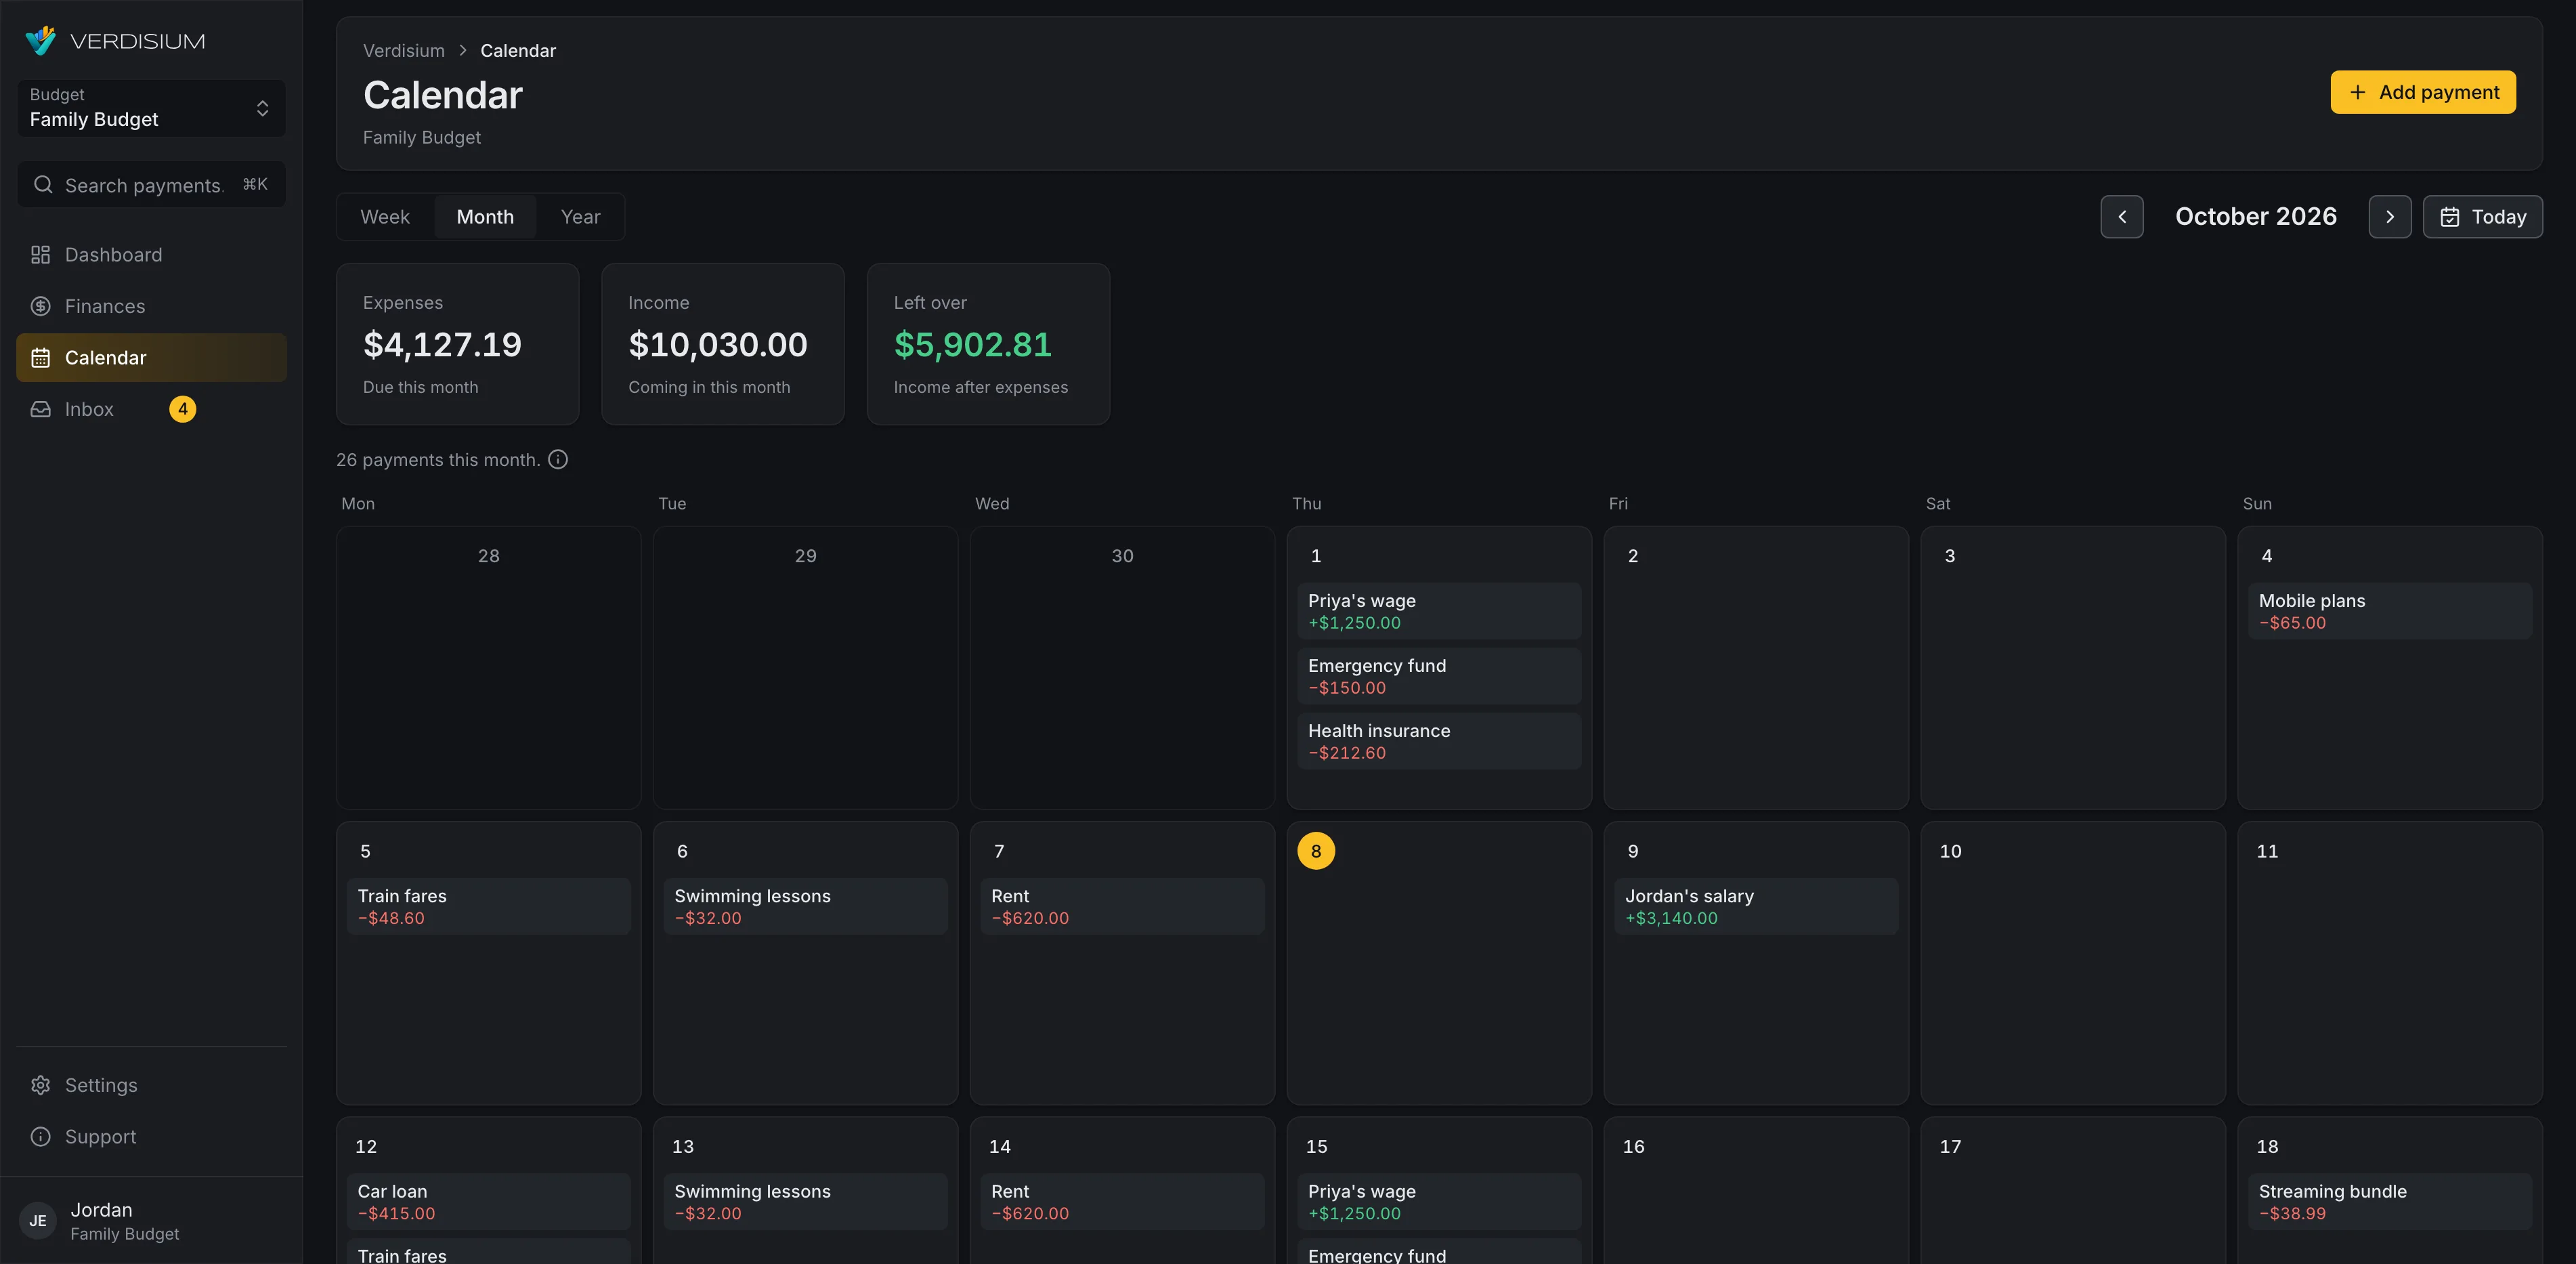Click the Expenses $4,127.19 summary card
This screenshot has width=2576, height=1264.
pos(458,344)
